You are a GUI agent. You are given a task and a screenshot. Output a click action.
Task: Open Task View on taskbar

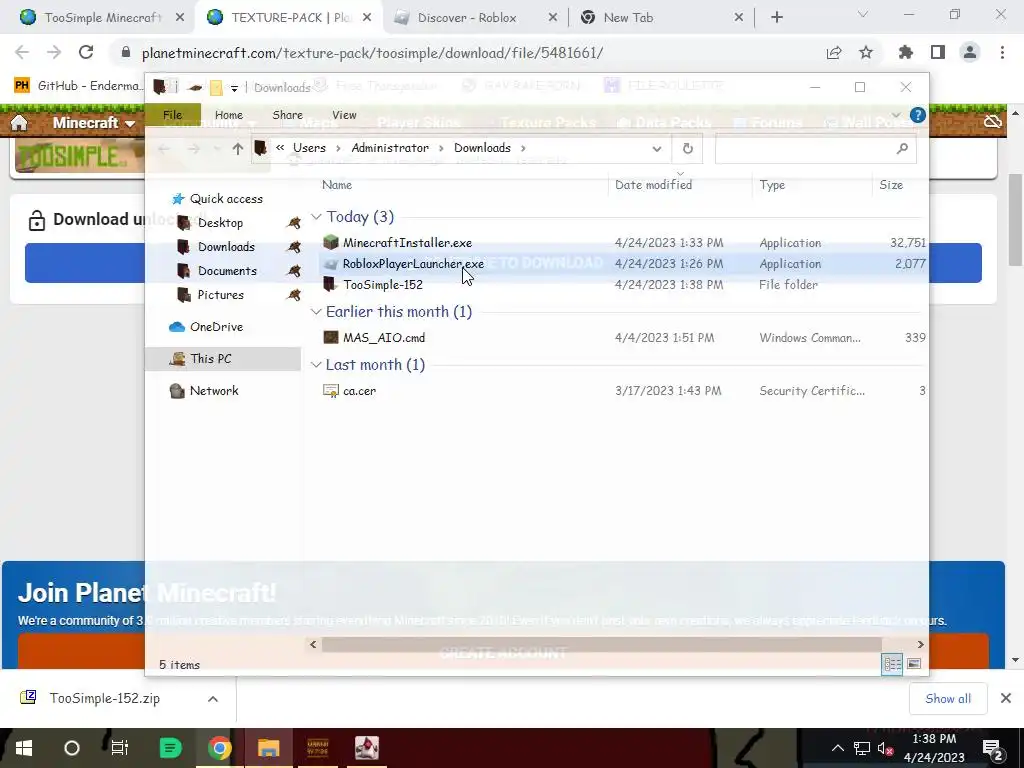[x=120, y=748]
